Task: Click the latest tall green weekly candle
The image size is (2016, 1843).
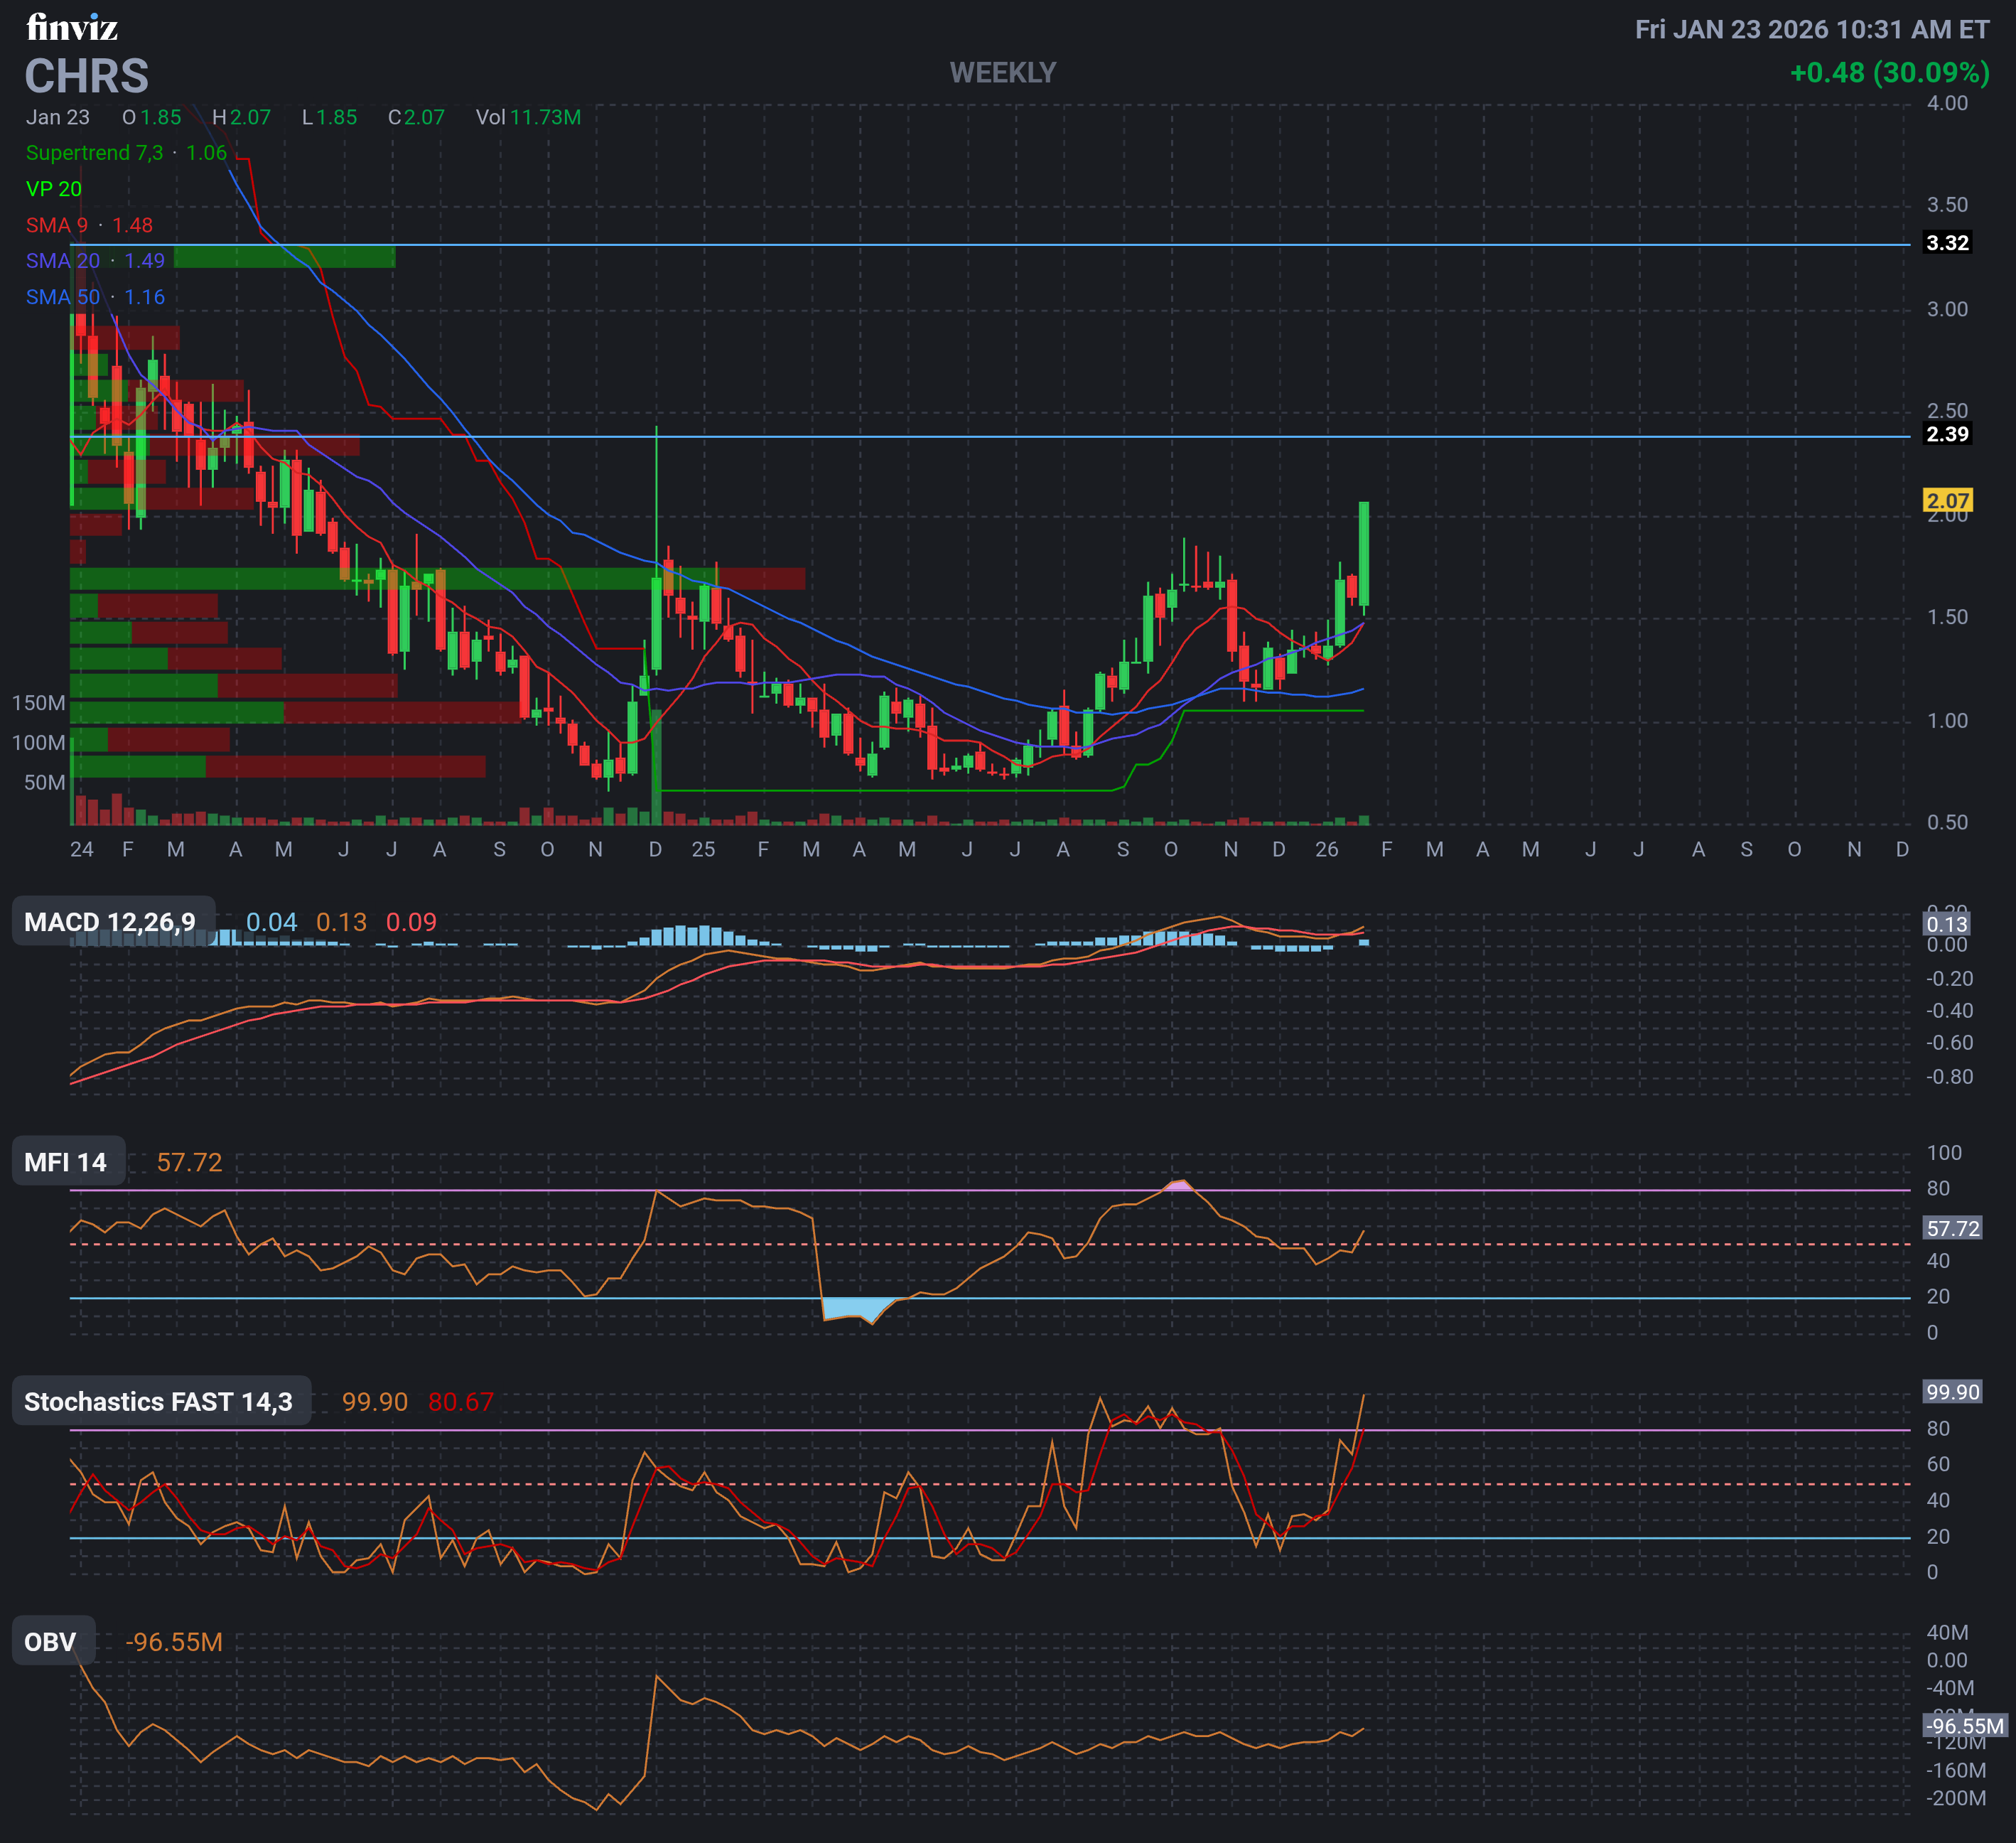Action: (1363, 555)
